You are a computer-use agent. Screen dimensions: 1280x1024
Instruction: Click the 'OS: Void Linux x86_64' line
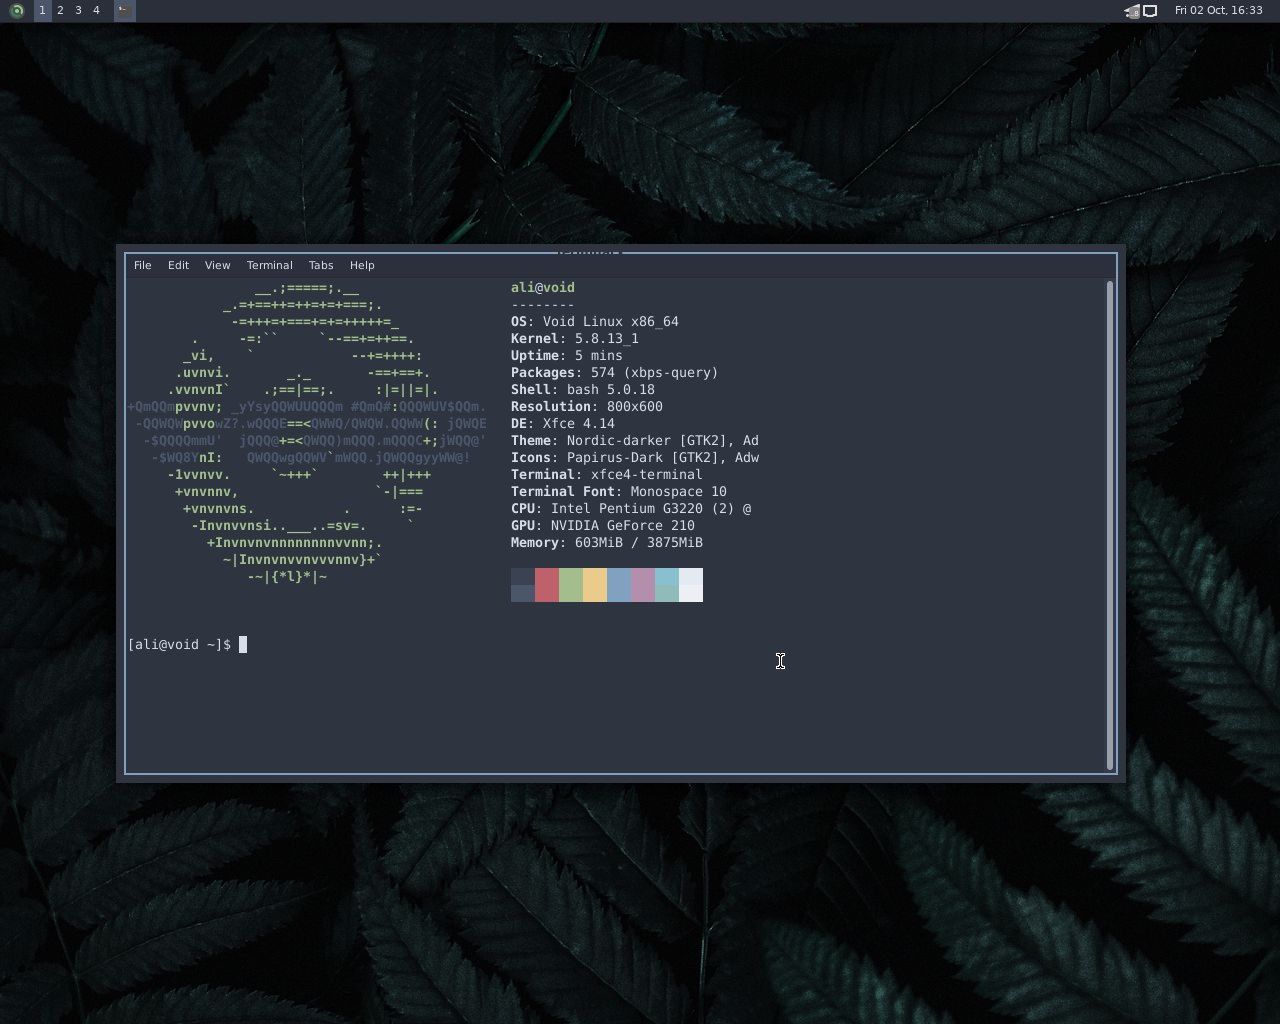tap(595, 322)
